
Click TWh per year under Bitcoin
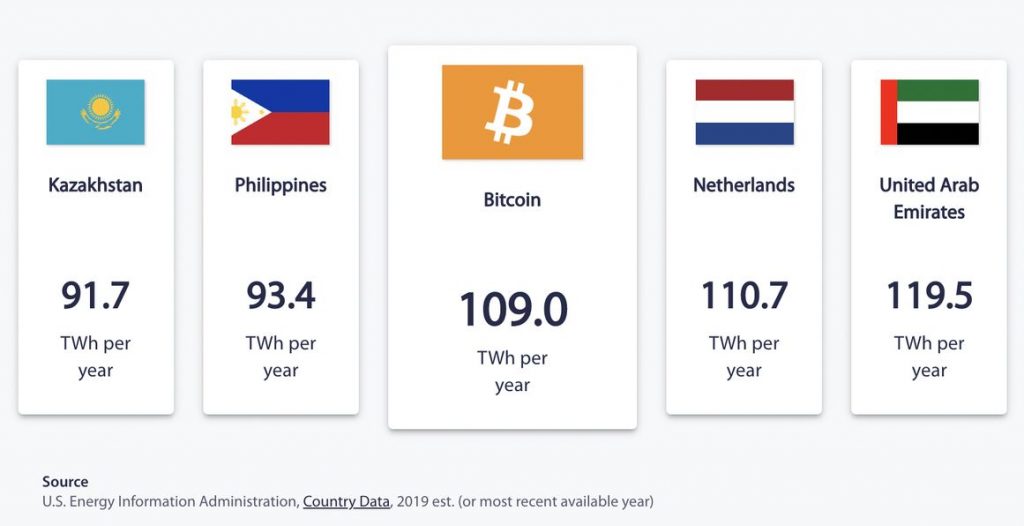pos(513,371)
